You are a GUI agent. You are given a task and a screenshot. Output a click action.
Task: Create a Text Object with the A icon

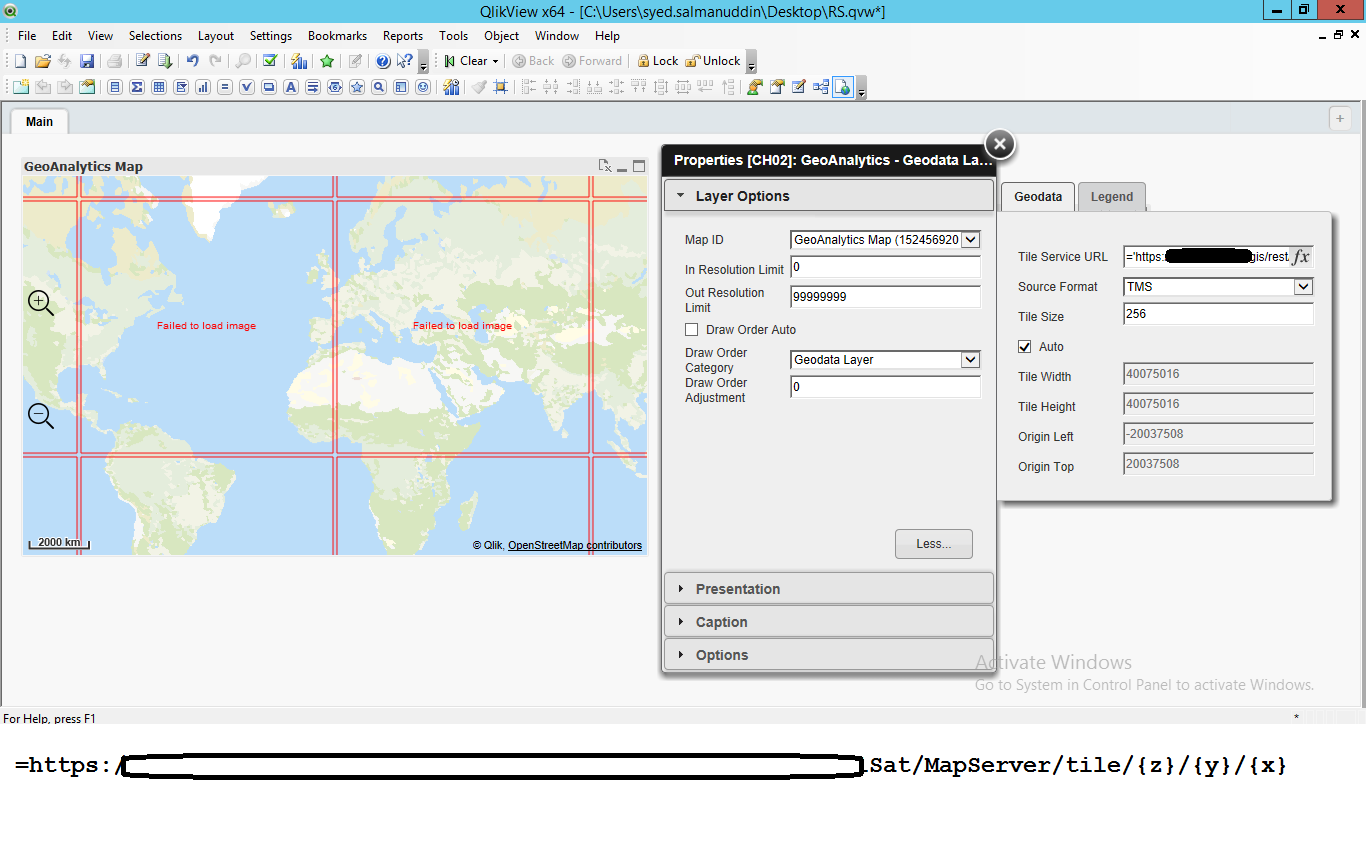(x=291, y=87)
